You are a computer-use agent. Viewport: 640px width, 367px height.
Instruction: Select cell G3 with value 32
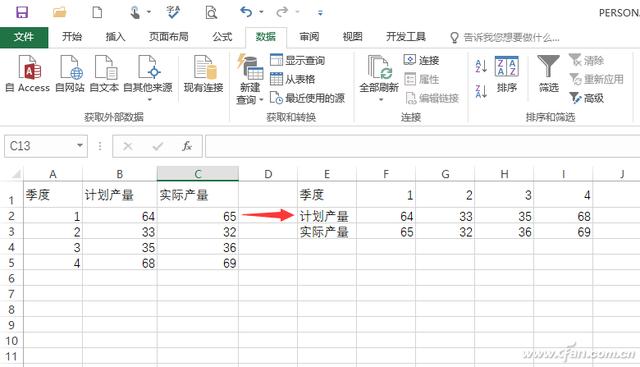point(445,232)
